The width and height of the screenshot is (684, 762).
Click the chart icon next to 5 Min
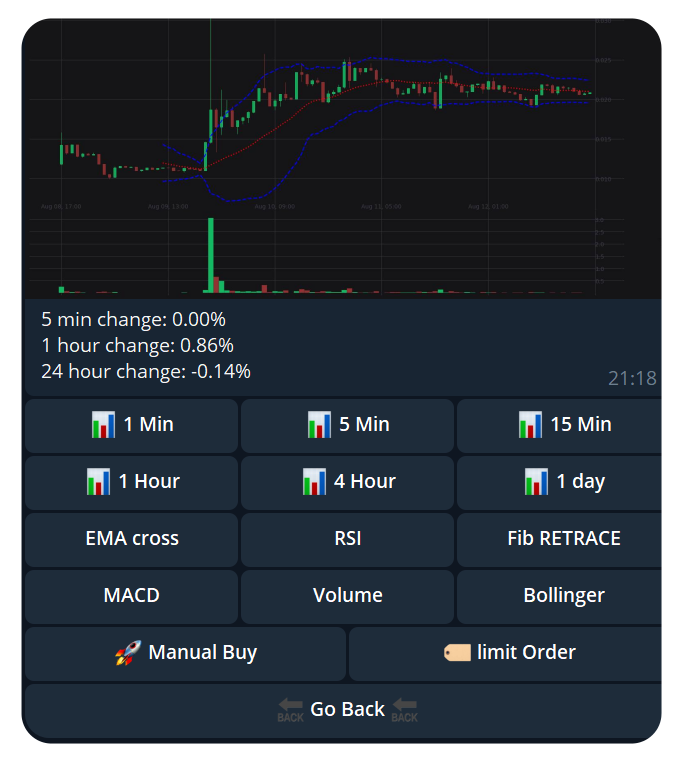tap(319, 425)
